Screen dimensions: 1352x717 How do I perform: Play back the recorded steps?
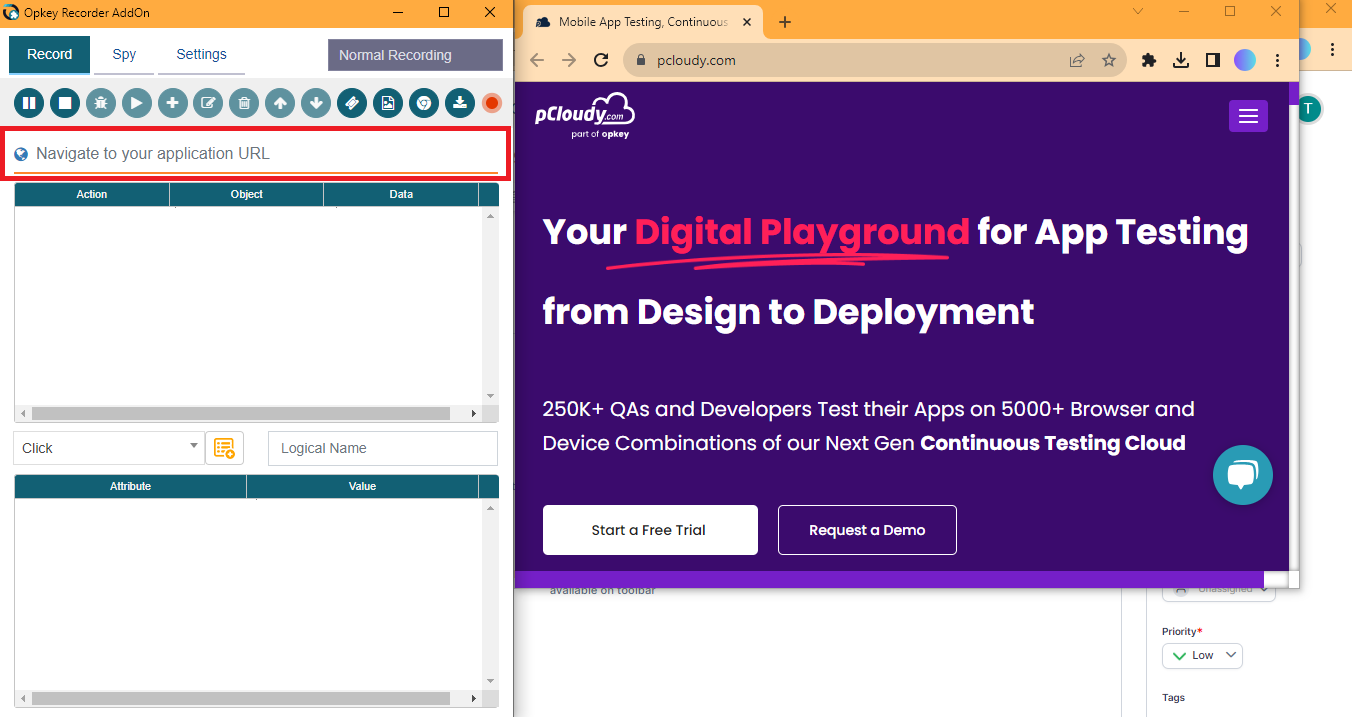137,102
